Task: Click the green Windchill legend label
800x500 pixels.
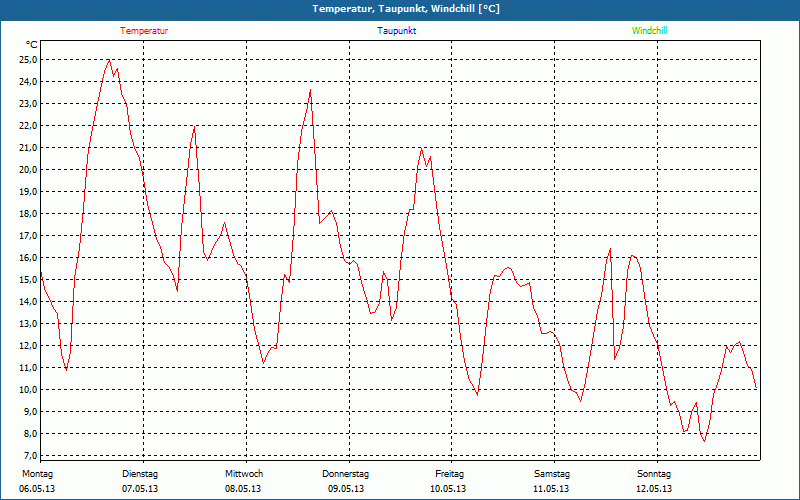Action: pos(649,31)
